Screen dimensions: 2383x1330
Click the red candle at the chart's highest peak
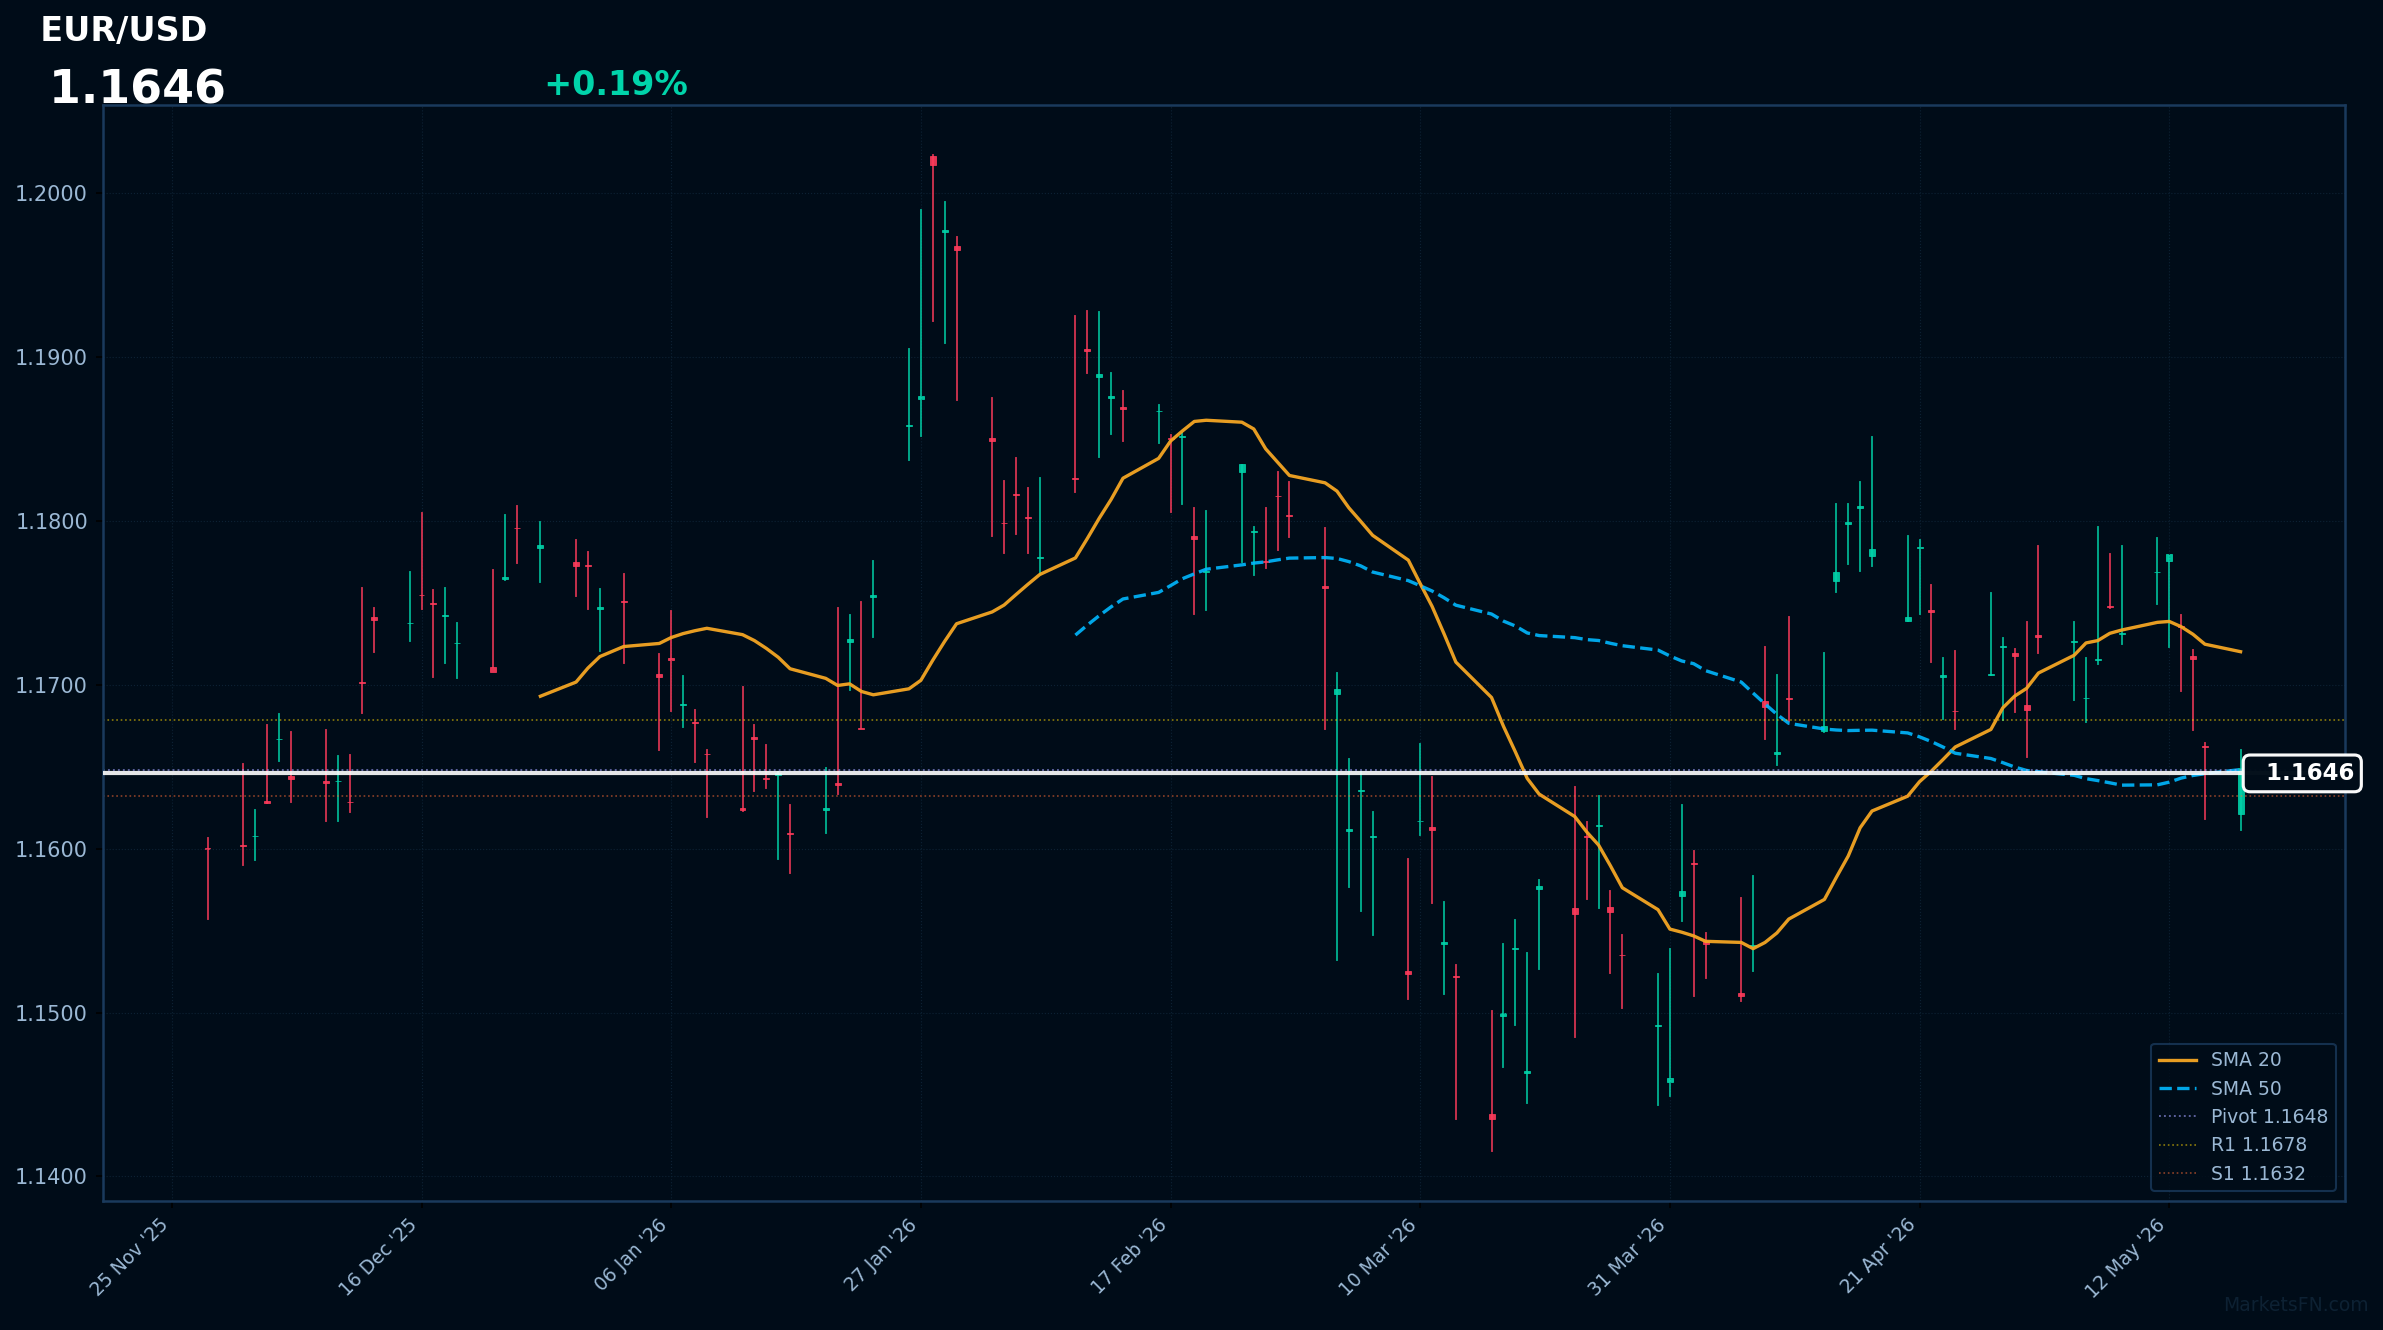pyautogui.click(x=933, y=238)
